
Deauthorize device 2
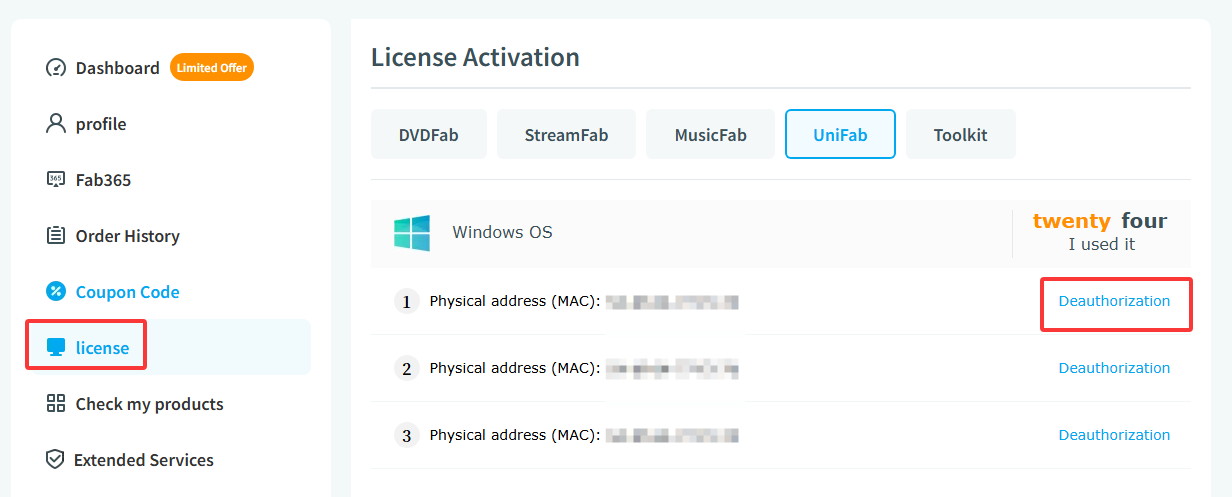click(x=1114, y=368)
